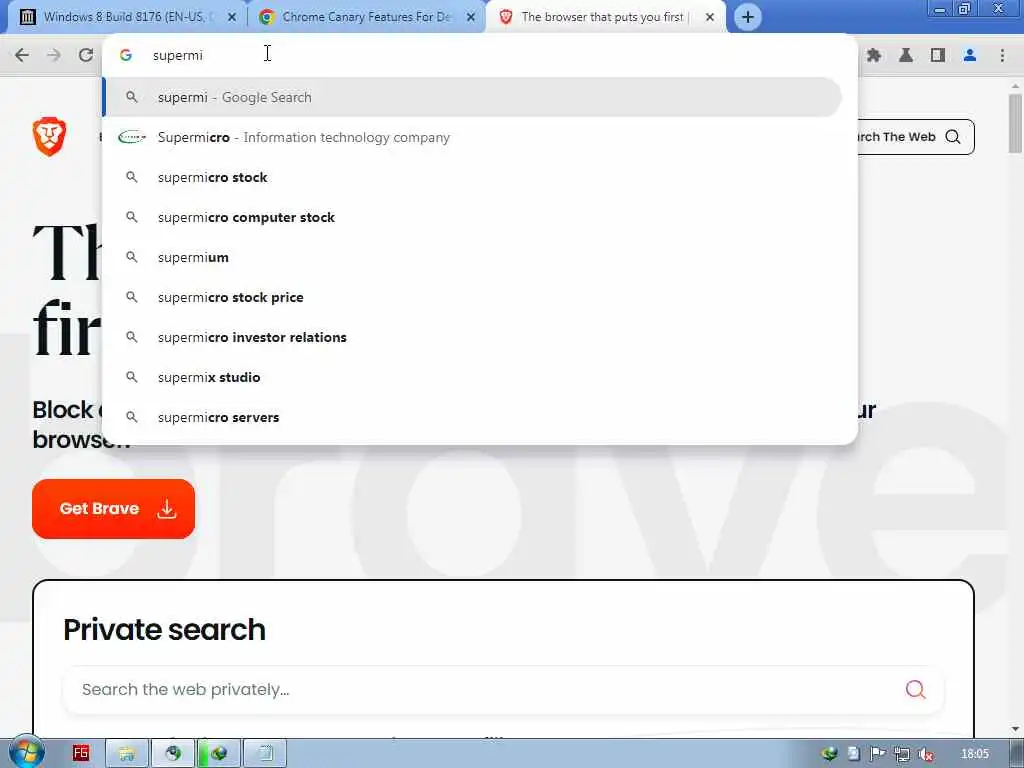
Task: Click the taskbar clock showing 18:05
Action: [975, 754]
